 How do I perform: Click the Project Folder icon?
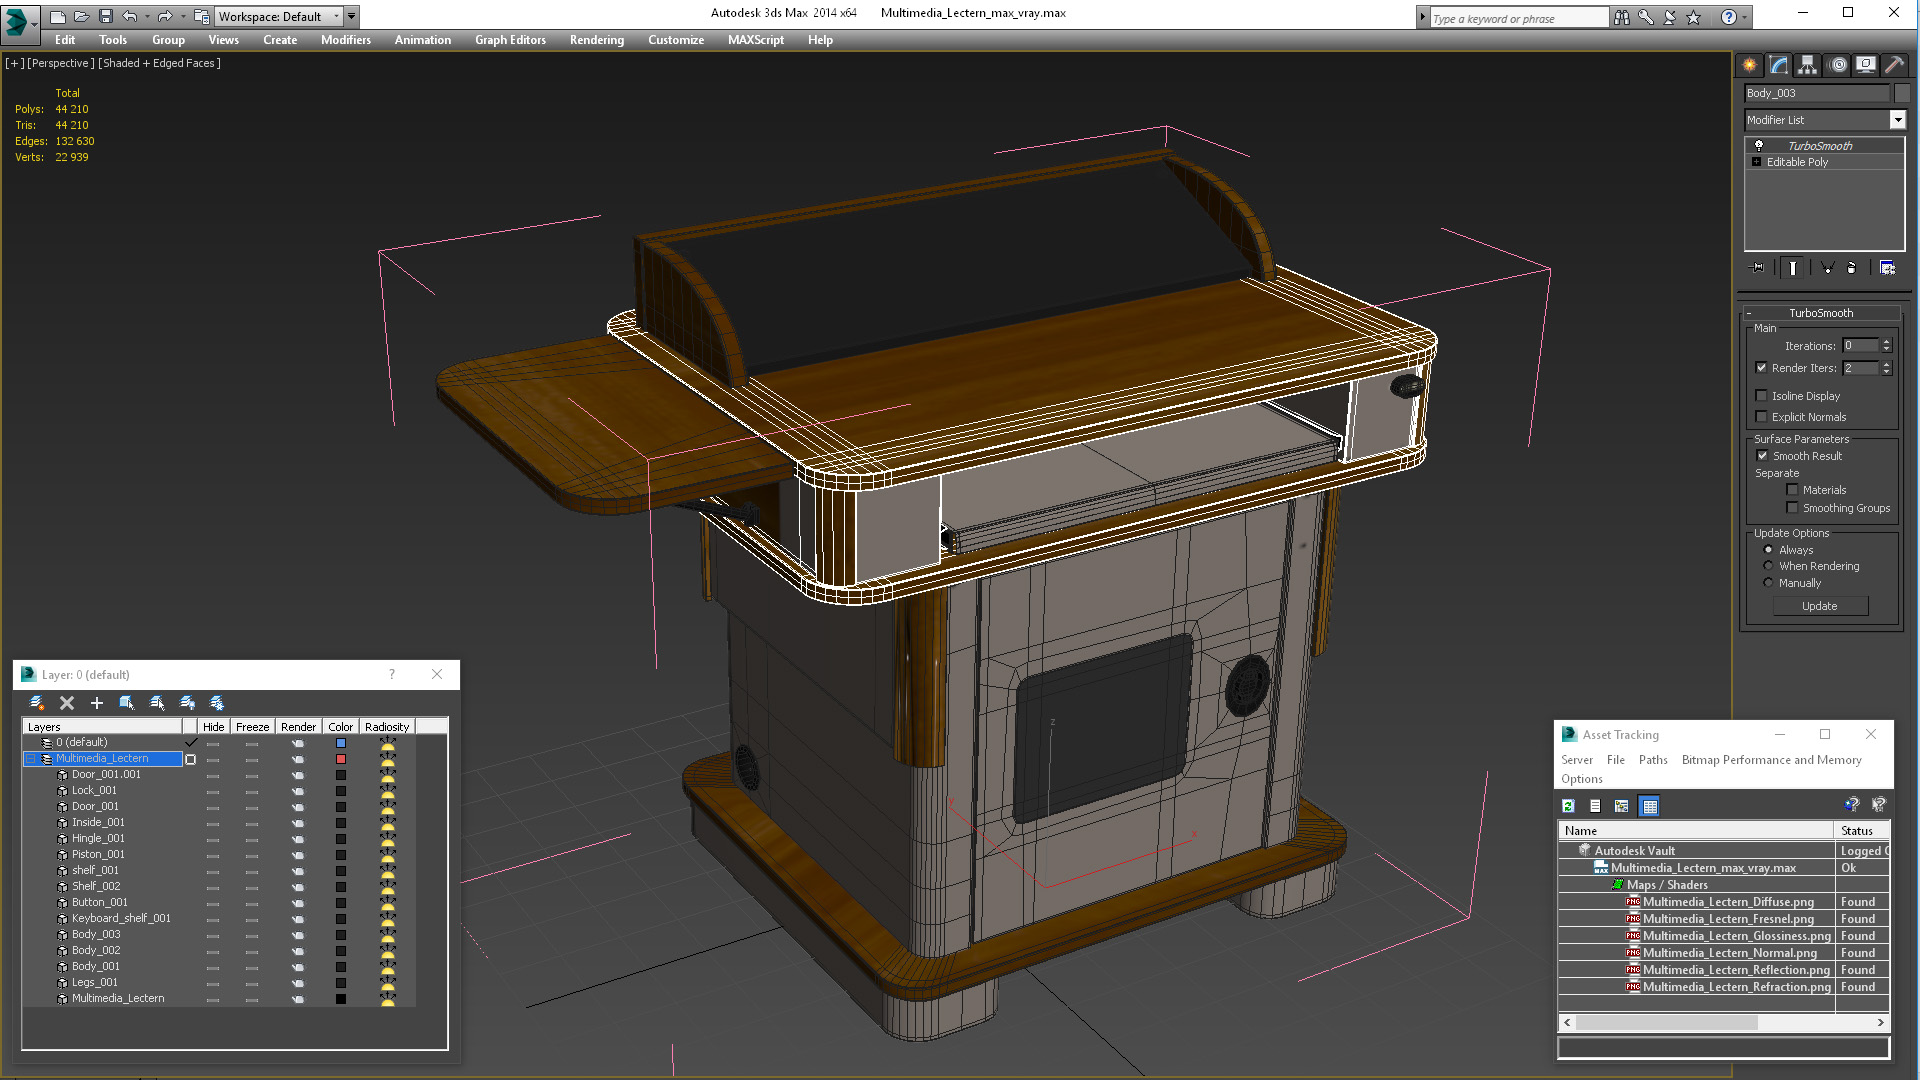(202, 16)
